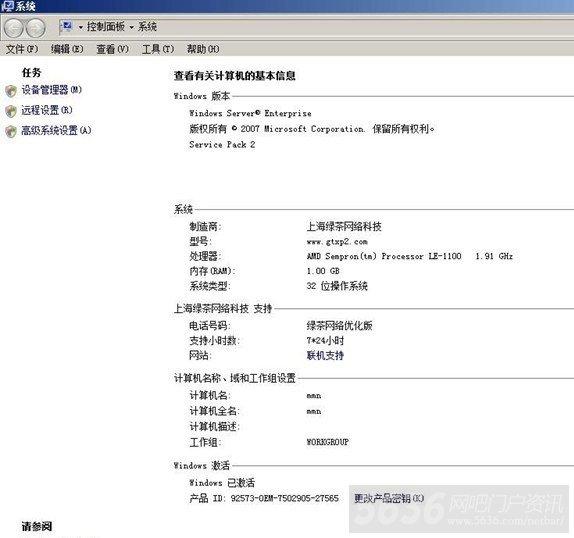574x538 pixels.
Task: Open the 编辑(E) menu
Action: 67,49
